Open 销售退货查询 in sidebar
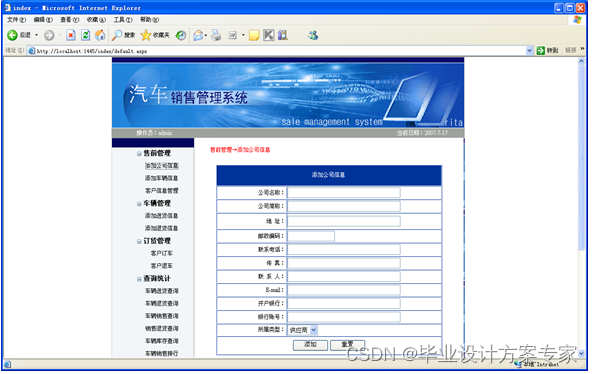Viewport: 592px width, 374px height. 162,329
